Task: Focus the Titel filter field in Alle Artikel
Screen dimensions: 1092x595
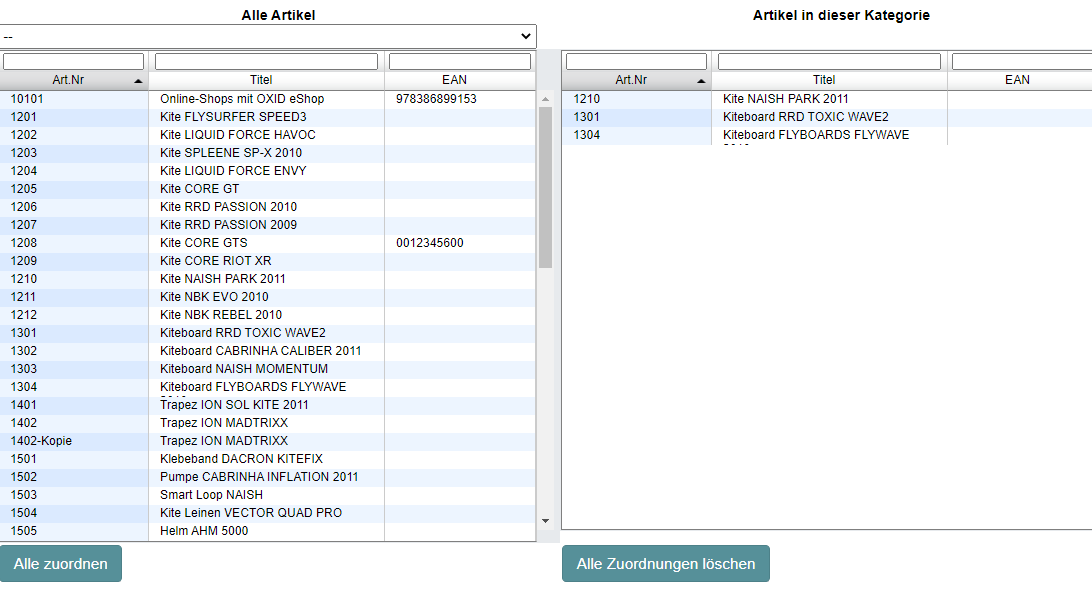Action: (x=266, y=61)
